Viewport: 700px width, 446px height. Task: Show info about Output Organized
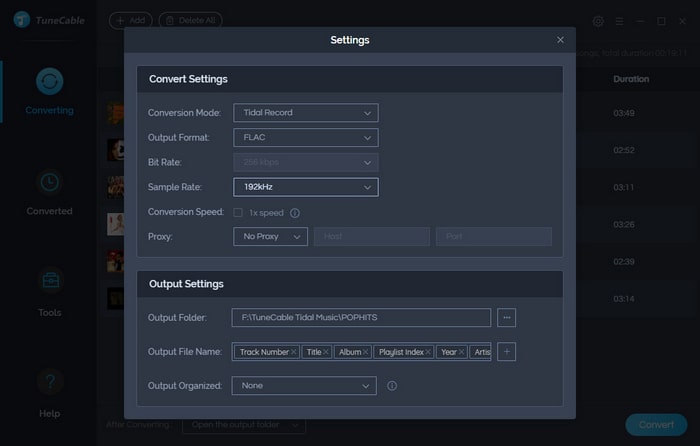point(392,386)
